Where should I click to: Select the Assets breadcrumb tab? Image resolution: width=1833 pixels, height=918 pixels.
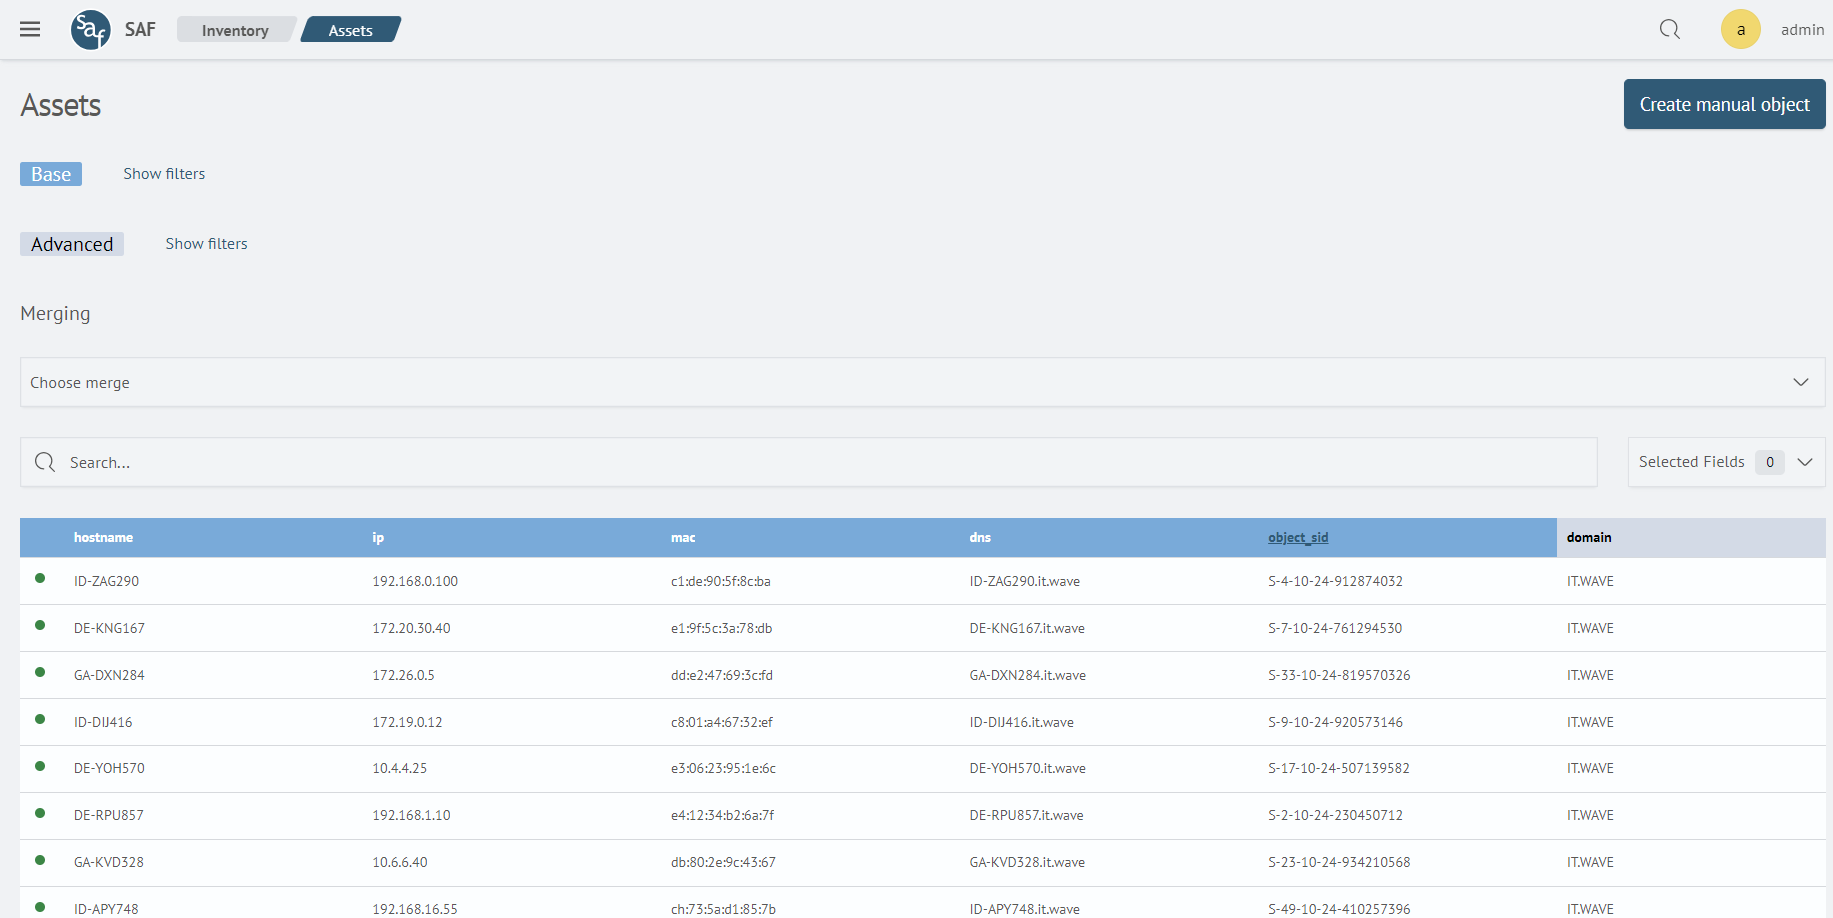[x=350, y=30]
